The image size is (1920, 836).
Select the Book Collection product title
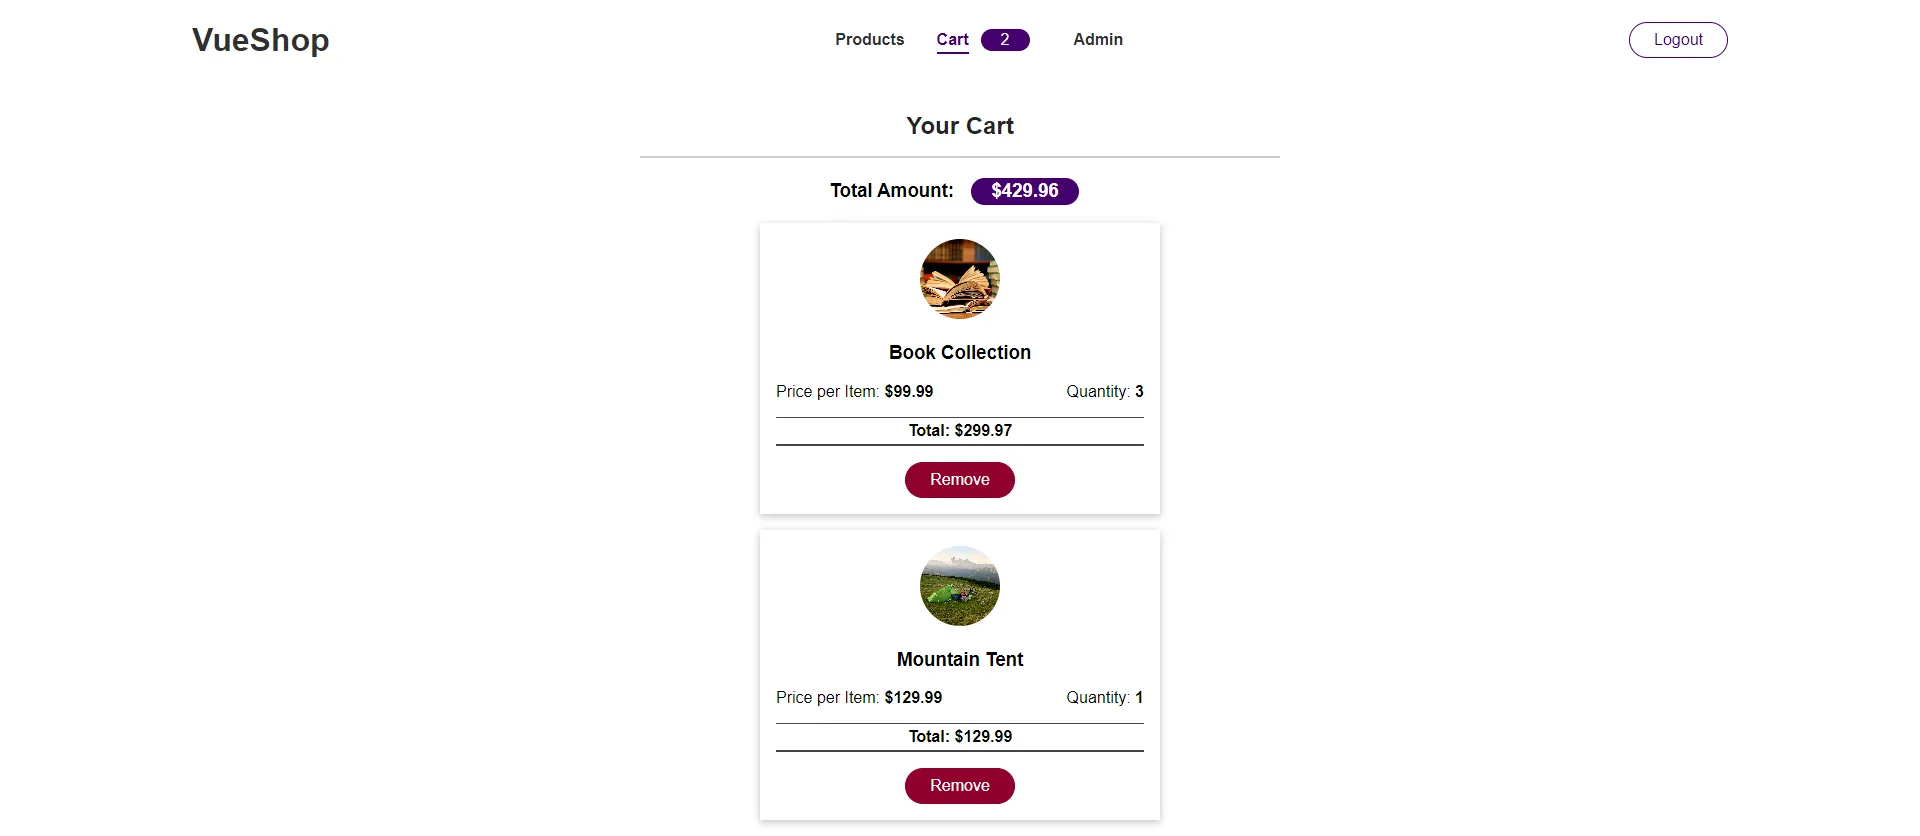959,352
